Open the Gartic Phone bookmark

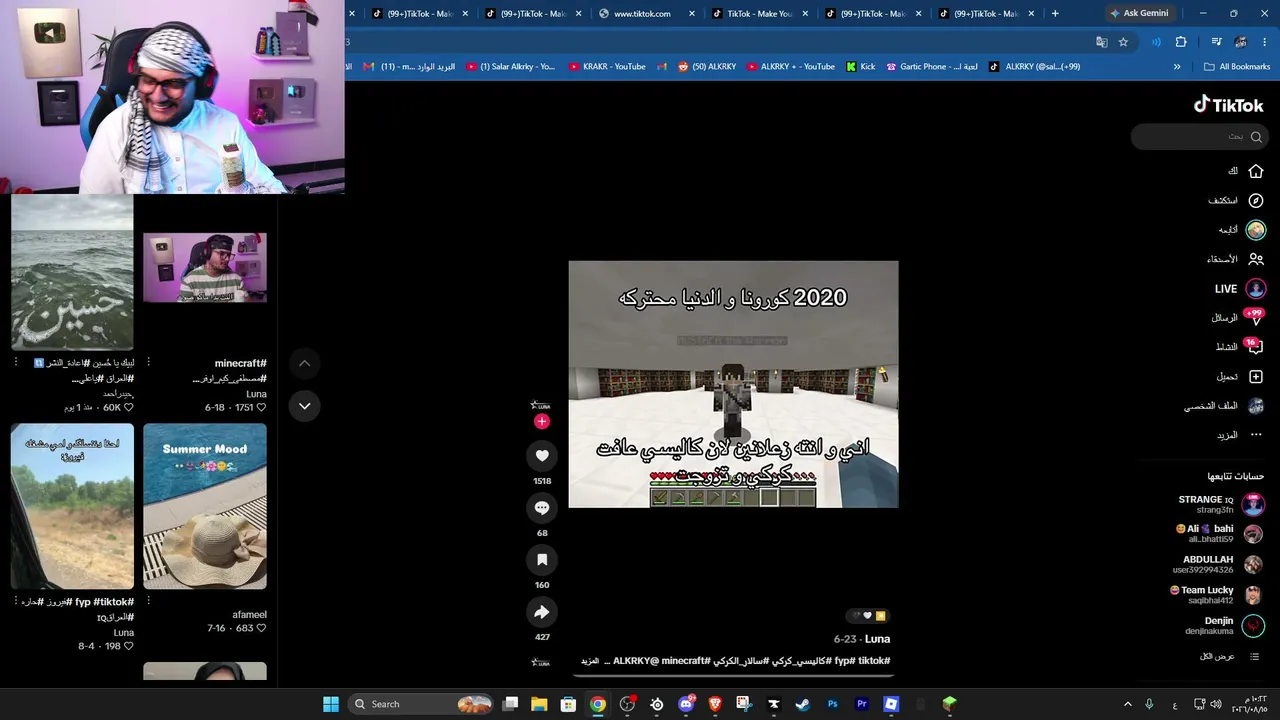(x=932, y=67)
